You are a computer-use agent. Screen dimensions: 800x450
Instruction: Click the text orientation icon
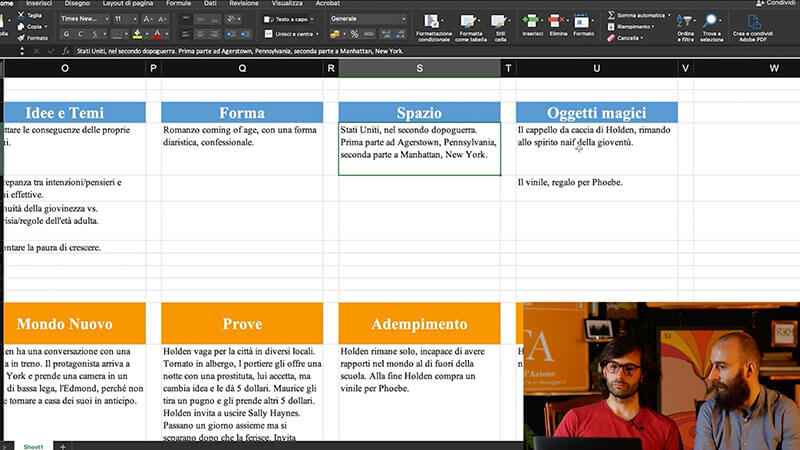(232, 19)
